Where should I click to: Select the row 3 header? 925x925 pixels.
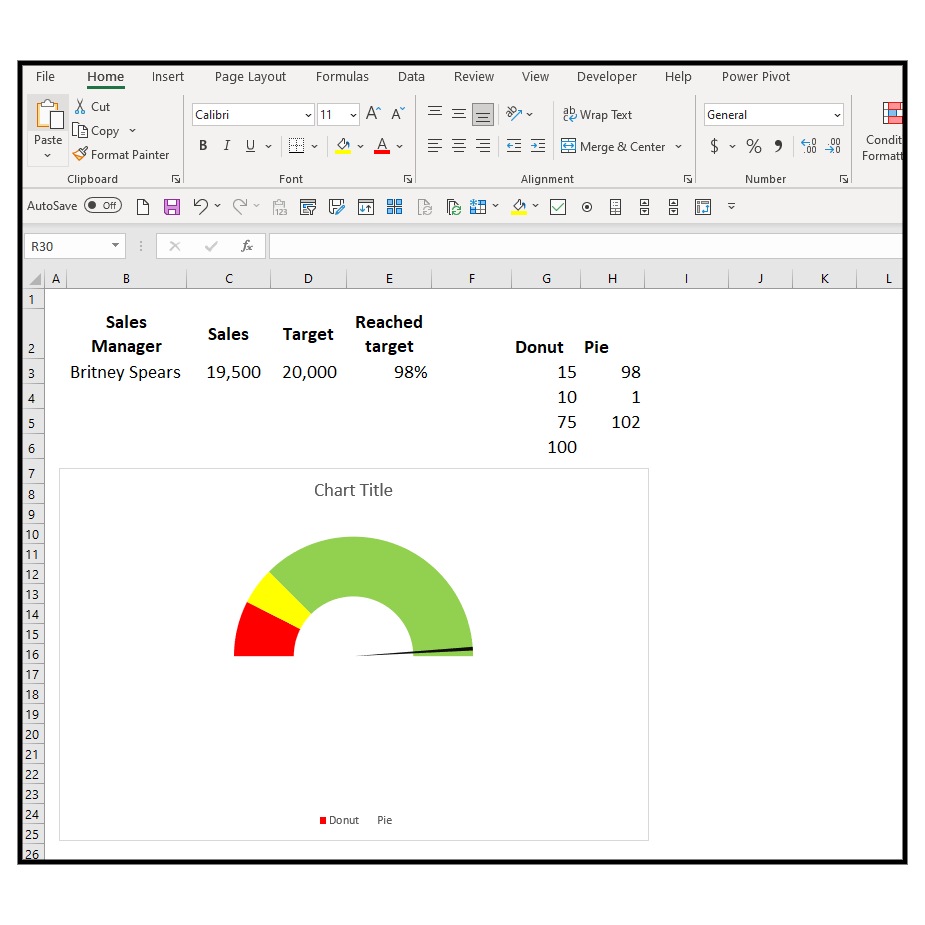[32, 373]
